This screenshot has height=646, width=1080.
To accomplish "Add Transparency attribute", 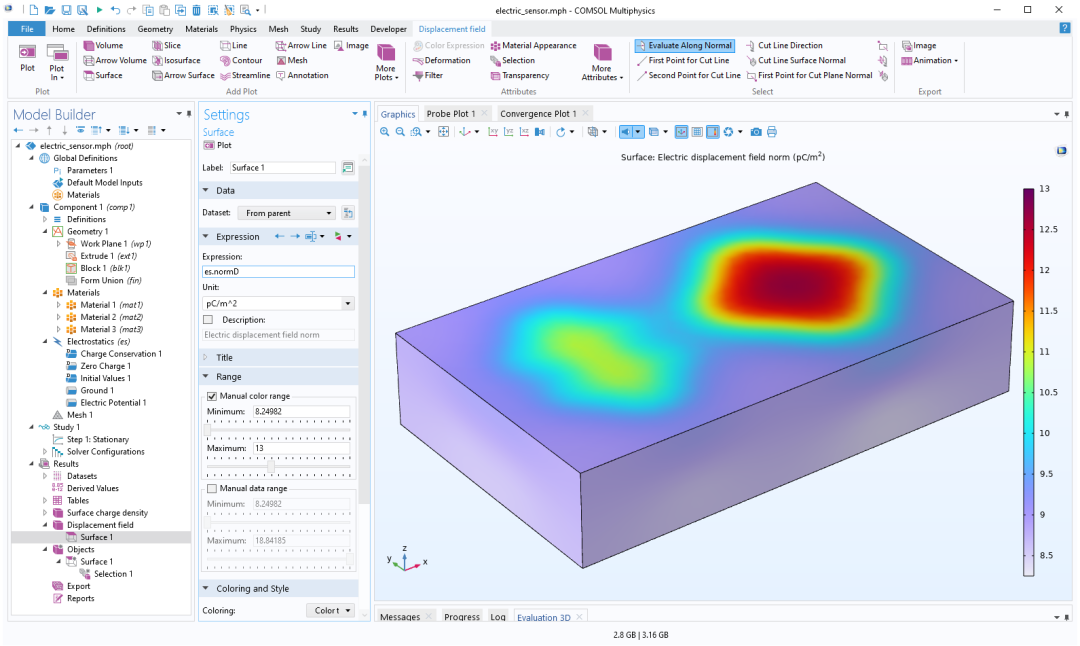I will click(x=519, y=76).
